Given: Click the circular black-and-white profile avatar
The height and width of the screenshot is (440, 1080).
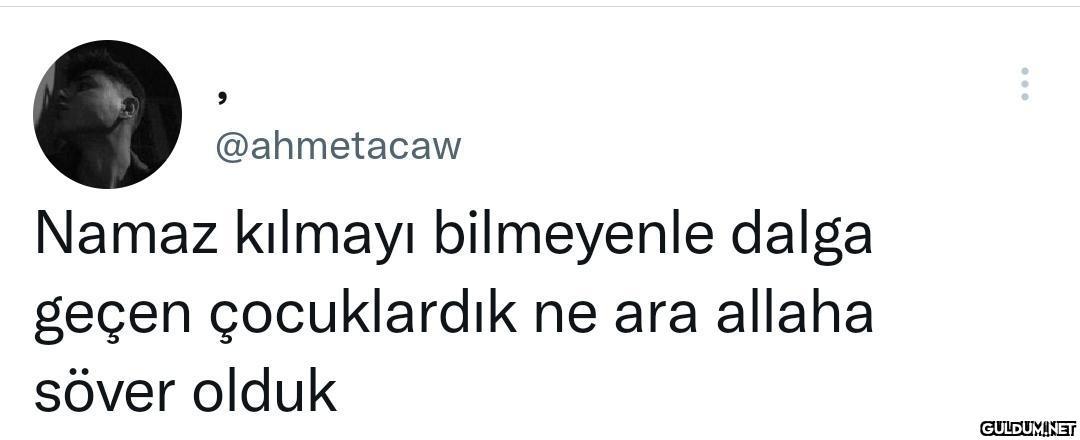Looking at the screenshot, I should 107,114.
